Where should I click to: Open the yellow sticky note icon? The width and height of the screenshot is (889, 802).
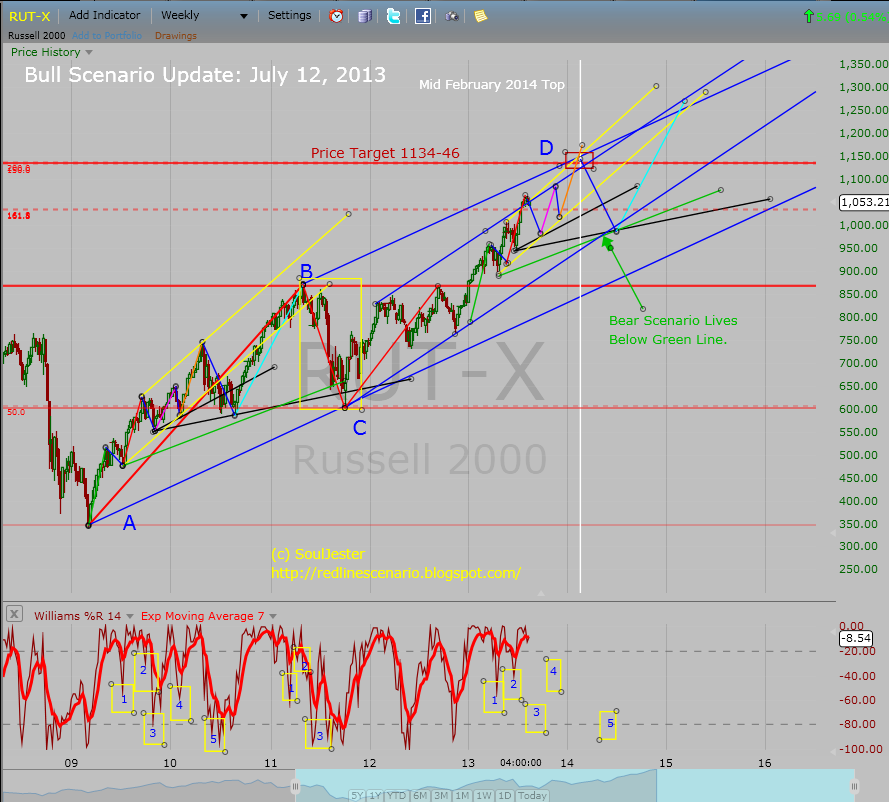[480, 16]
